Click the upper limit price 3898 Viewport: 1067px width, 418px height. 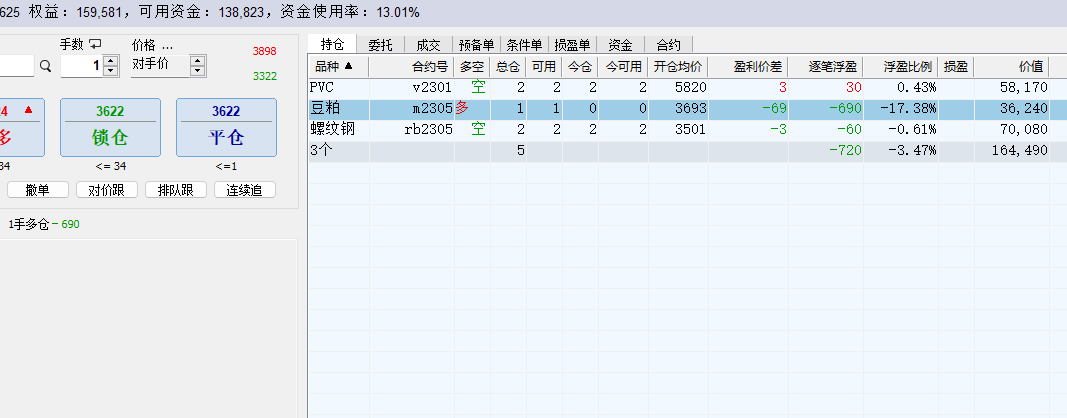tap(265, 51)
